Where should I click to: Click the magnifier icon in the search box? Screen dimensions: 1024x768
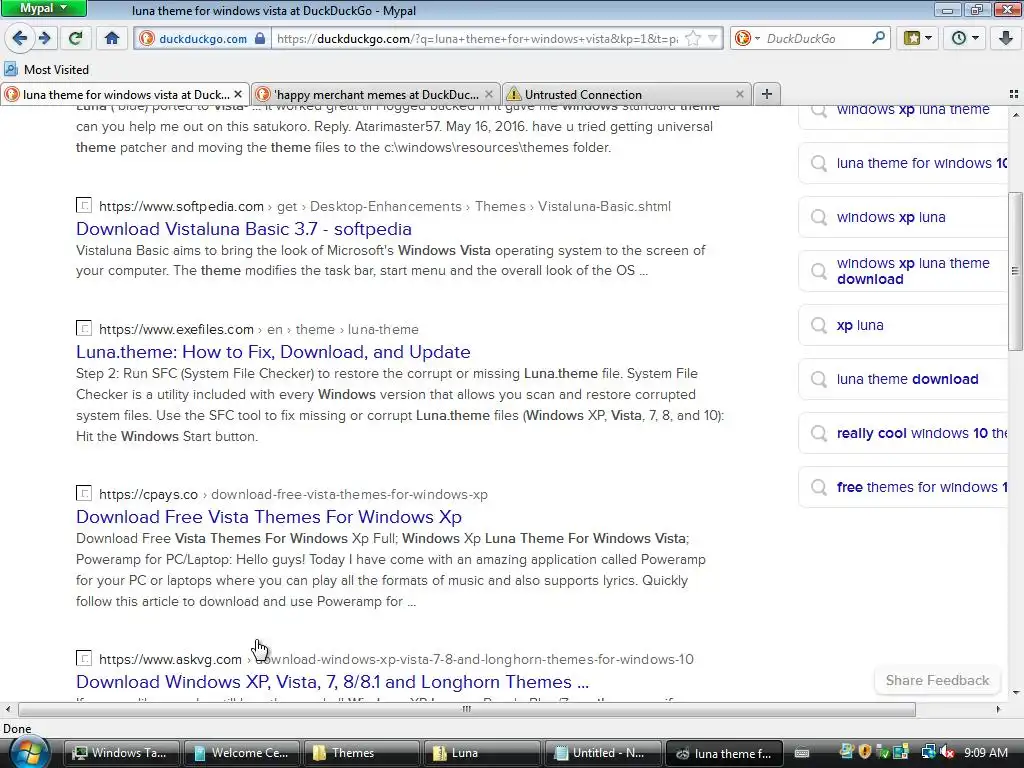(878, 38)
